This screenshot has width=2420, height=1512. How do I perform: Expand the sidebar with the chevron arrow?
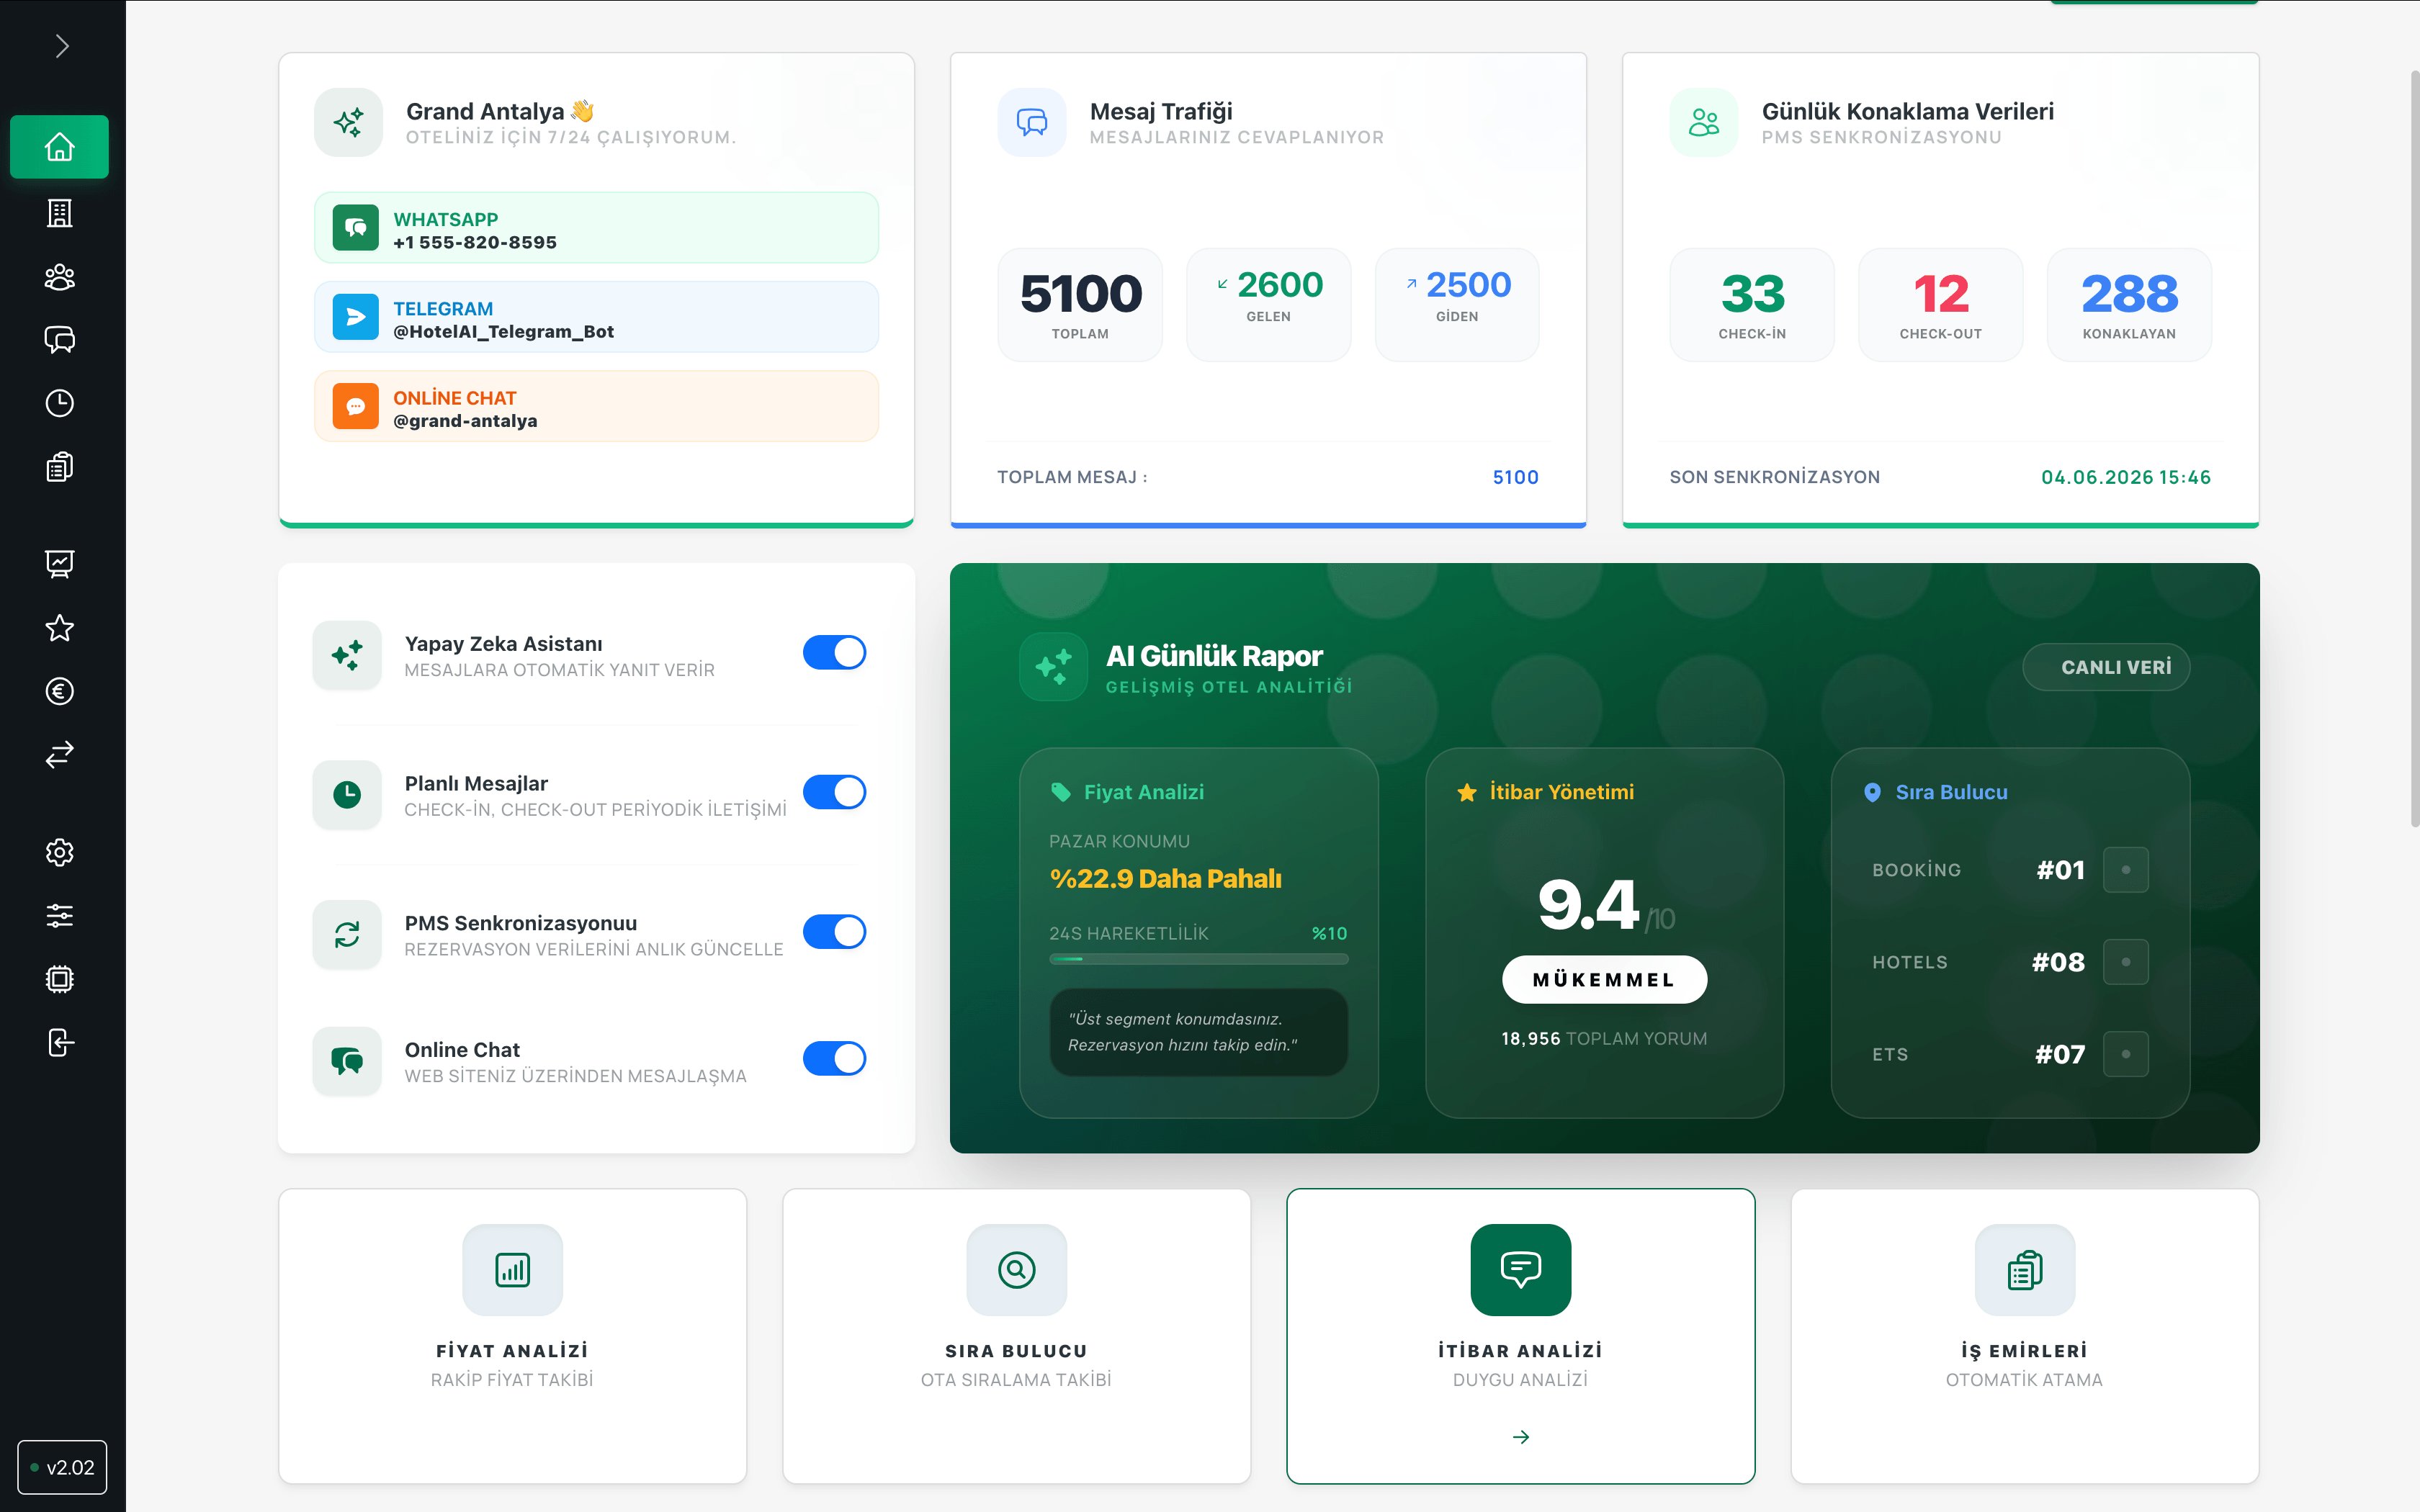click(62, 46)
